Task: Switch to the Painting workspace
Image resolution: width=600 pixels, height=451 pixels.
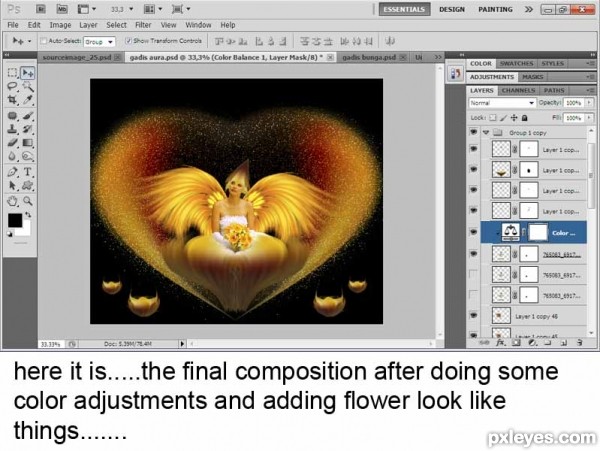Action: 495,10
